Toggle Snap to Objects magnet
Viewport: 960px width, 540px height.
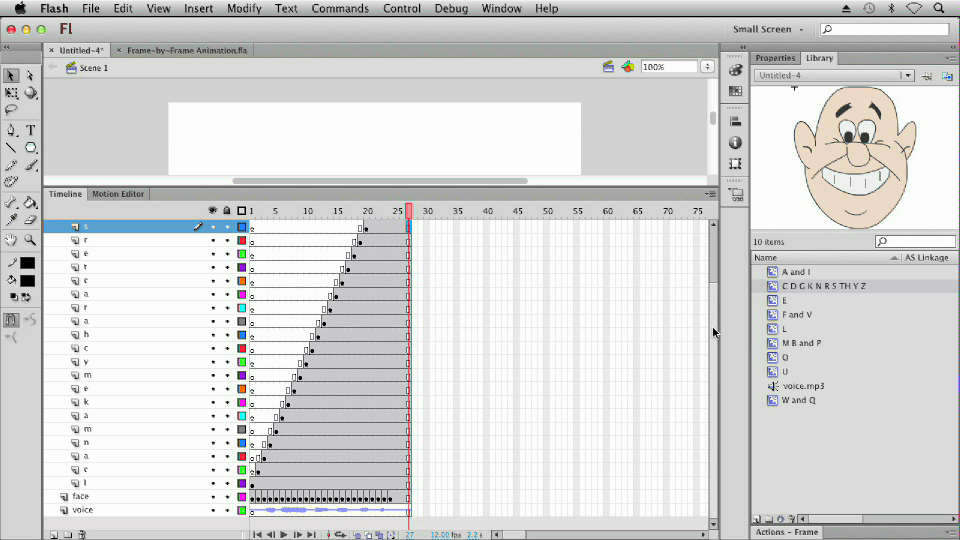click(x=10, y=320)
